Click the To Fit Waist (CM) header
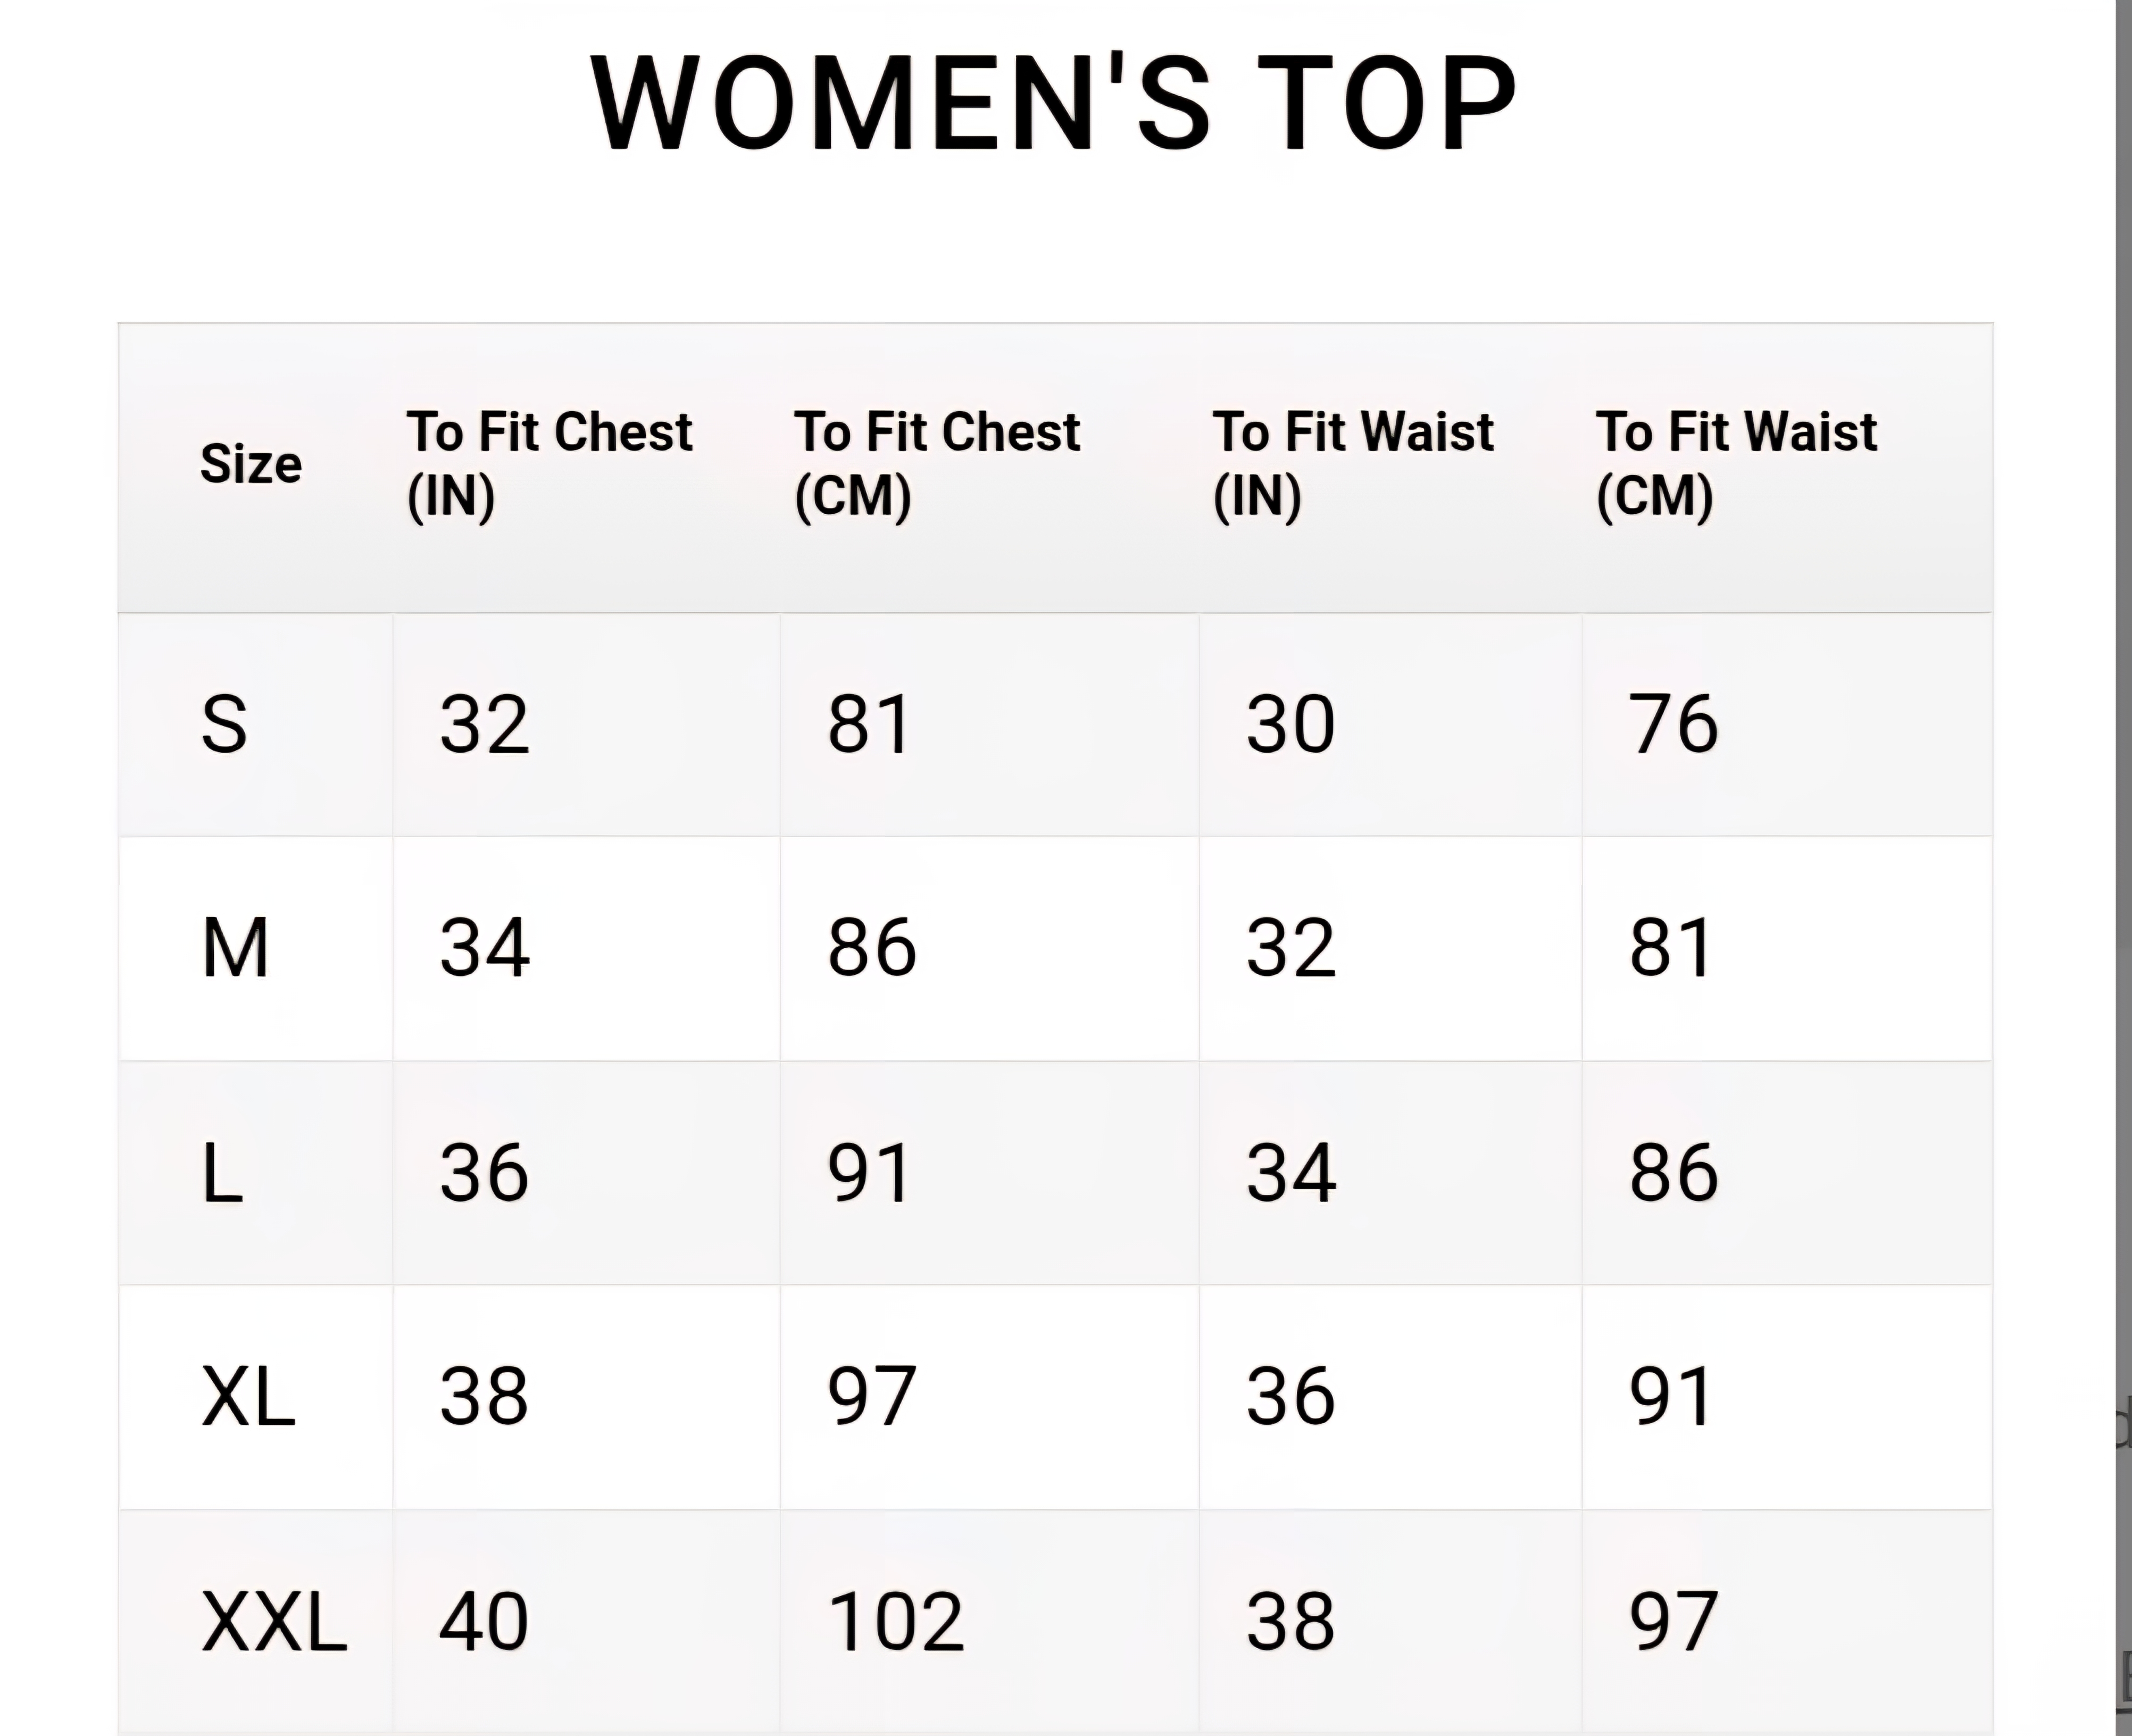 [x=1736, y=464]
